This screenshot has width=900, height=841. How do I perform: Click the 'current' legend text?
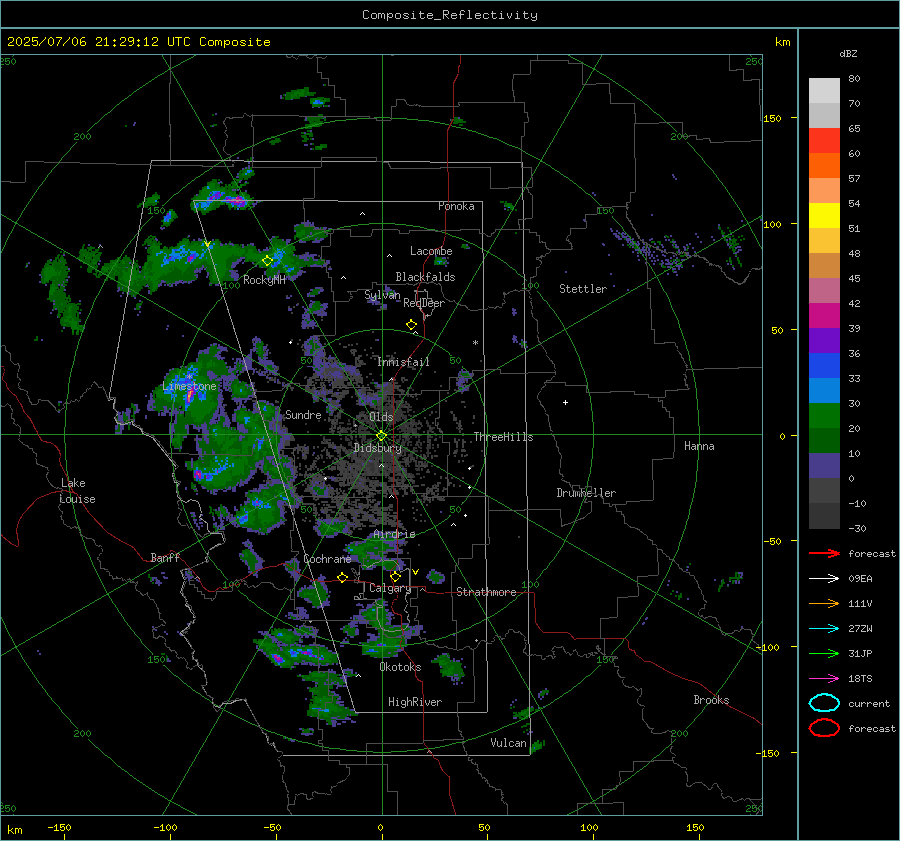(x=869, y=703)
